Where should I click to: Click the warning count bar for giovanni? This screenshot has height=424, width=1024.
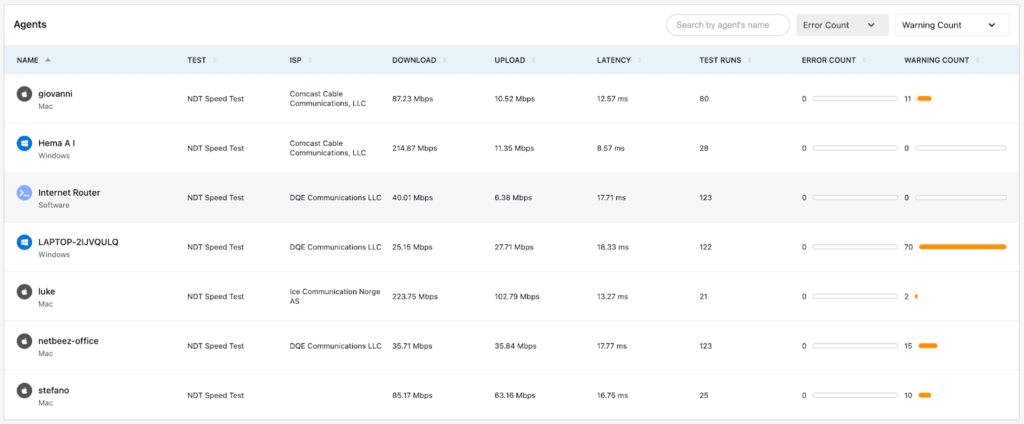(924, 98)
